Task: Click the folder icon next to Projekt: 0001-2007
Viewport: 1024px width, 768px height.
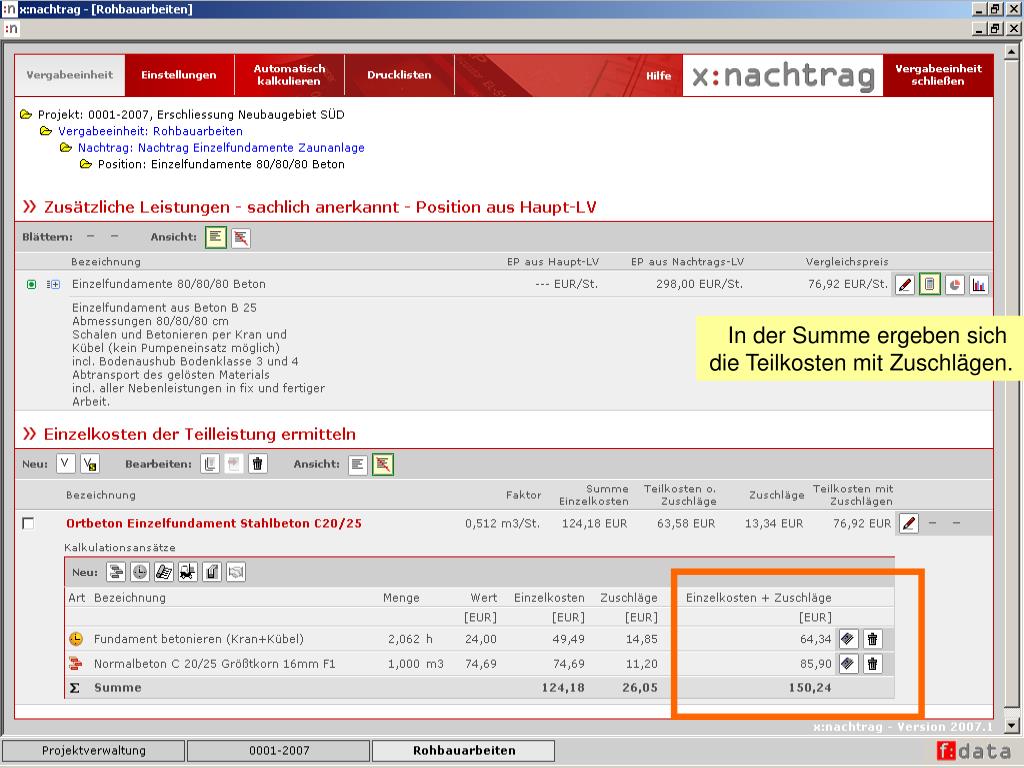Action: [x=26, y=115]
